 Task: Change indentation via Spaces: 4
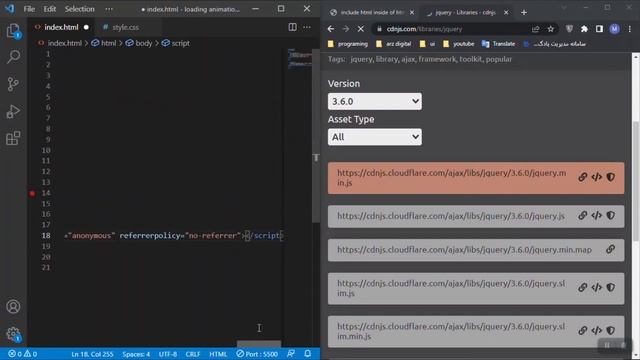tap(136, 354)
